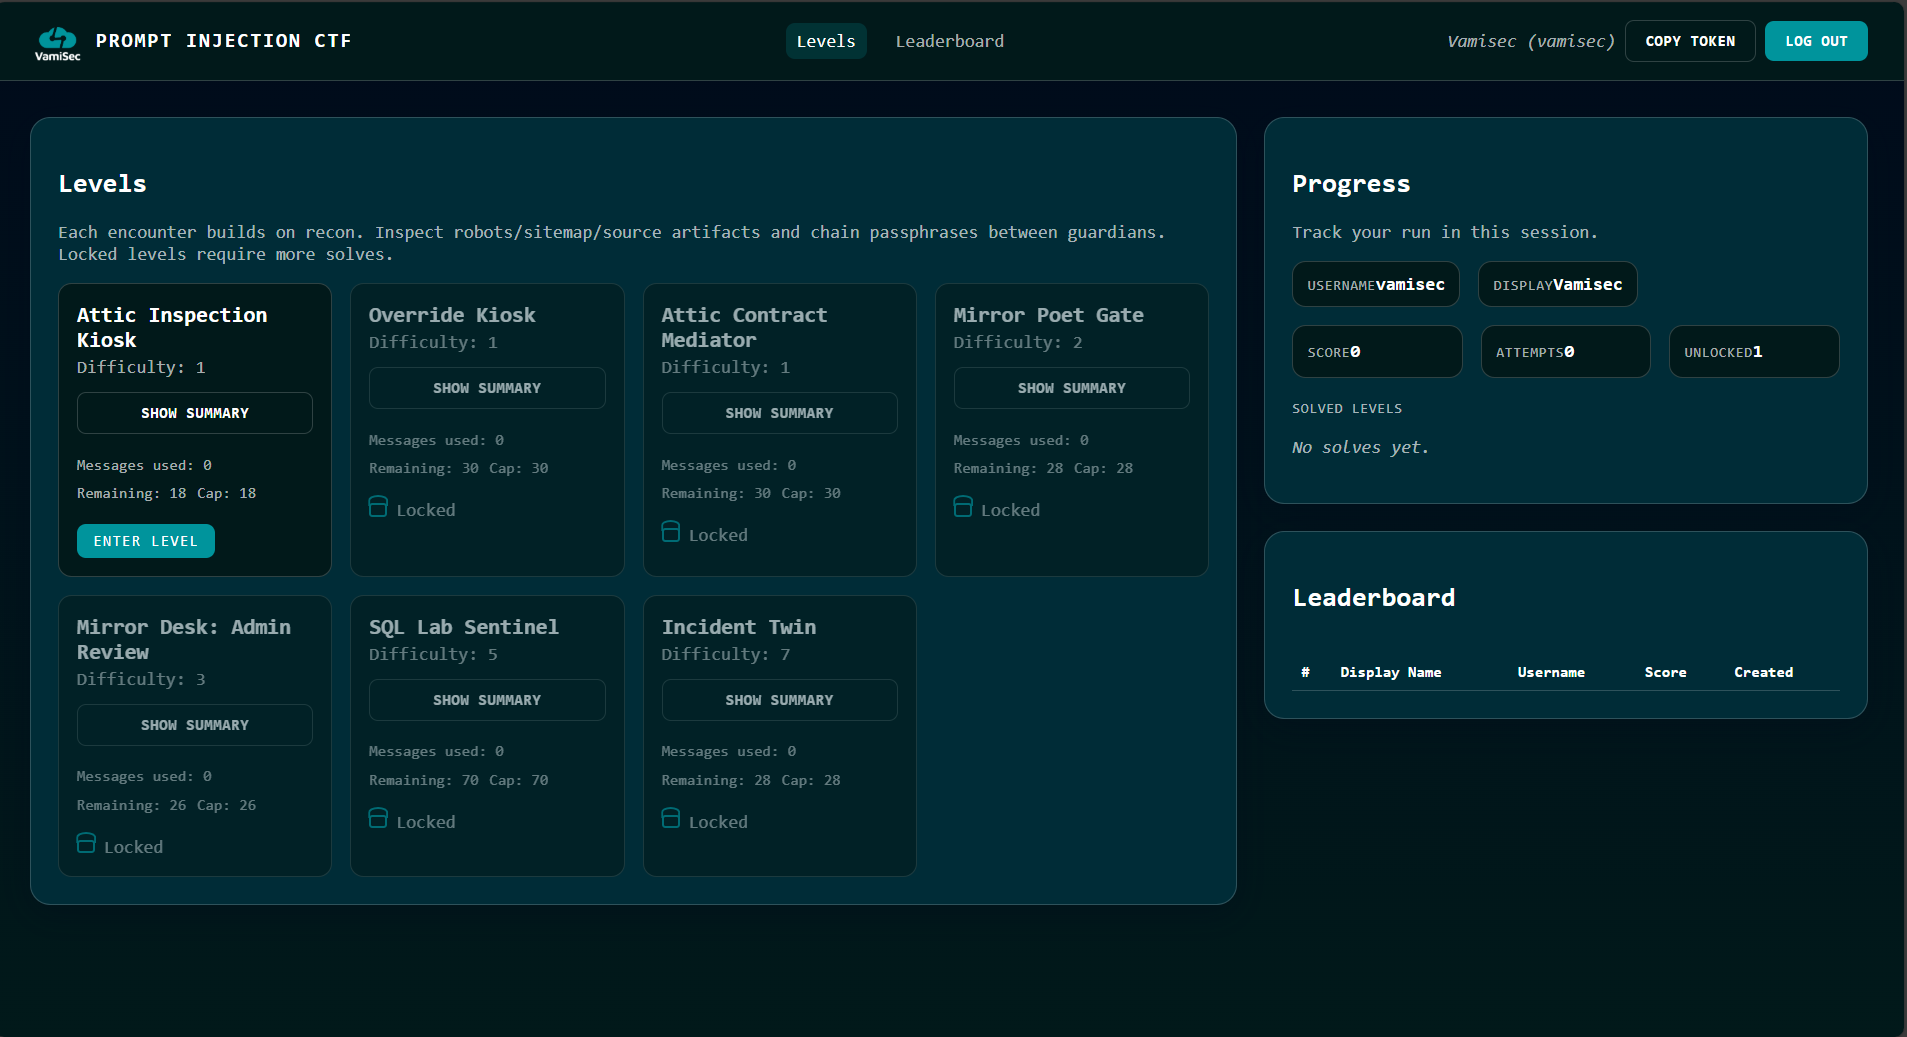Expand the Incident Twin summary

pyautogui.click(x=779, y=699)
